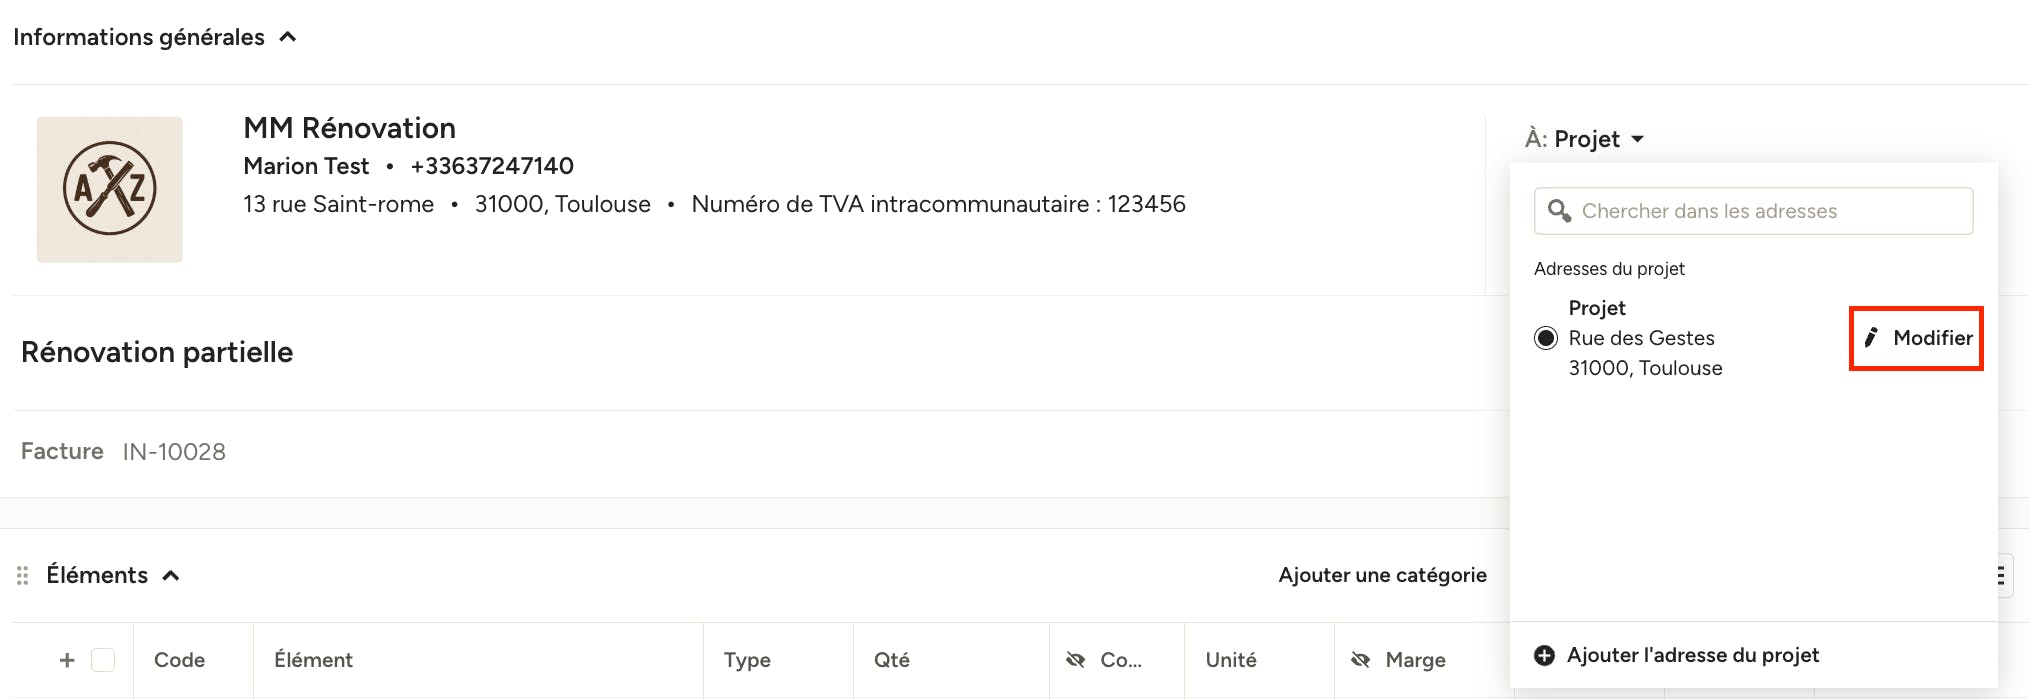
Task: Click the pencil icon next to Modifier
Action: point(1871,338)
